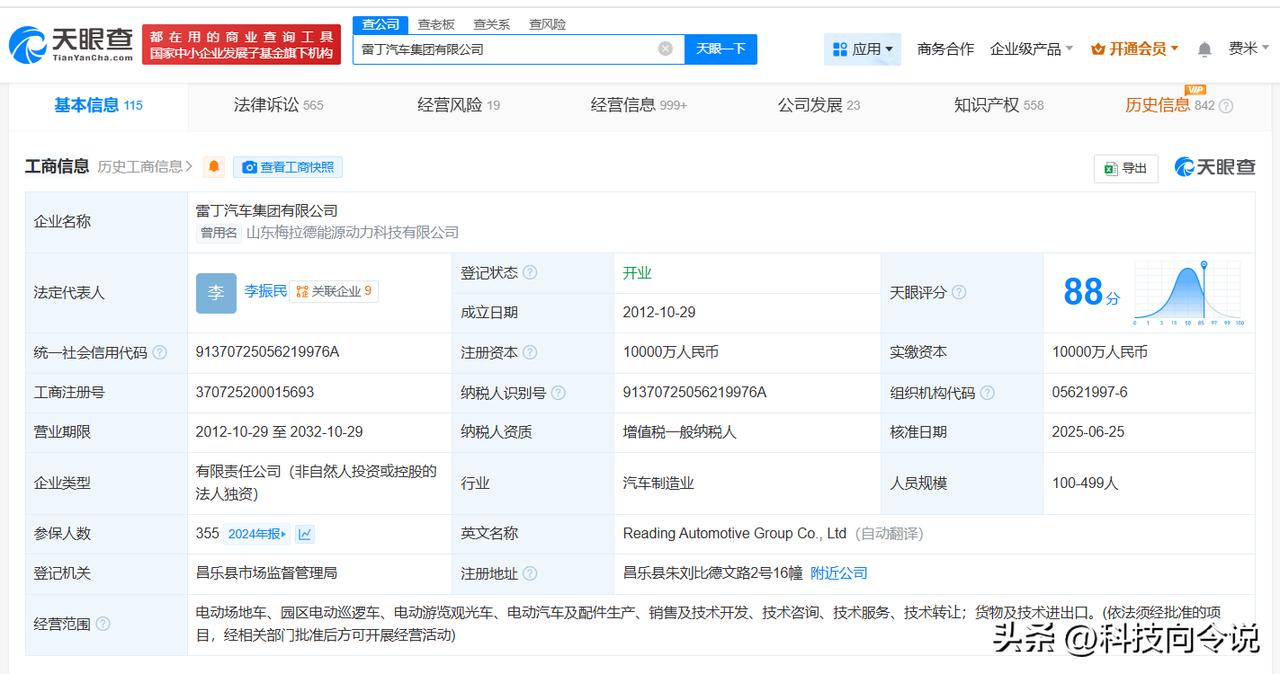Click staff size 100-499人
1280x674 pixels.
click(x=1085, y=483)
